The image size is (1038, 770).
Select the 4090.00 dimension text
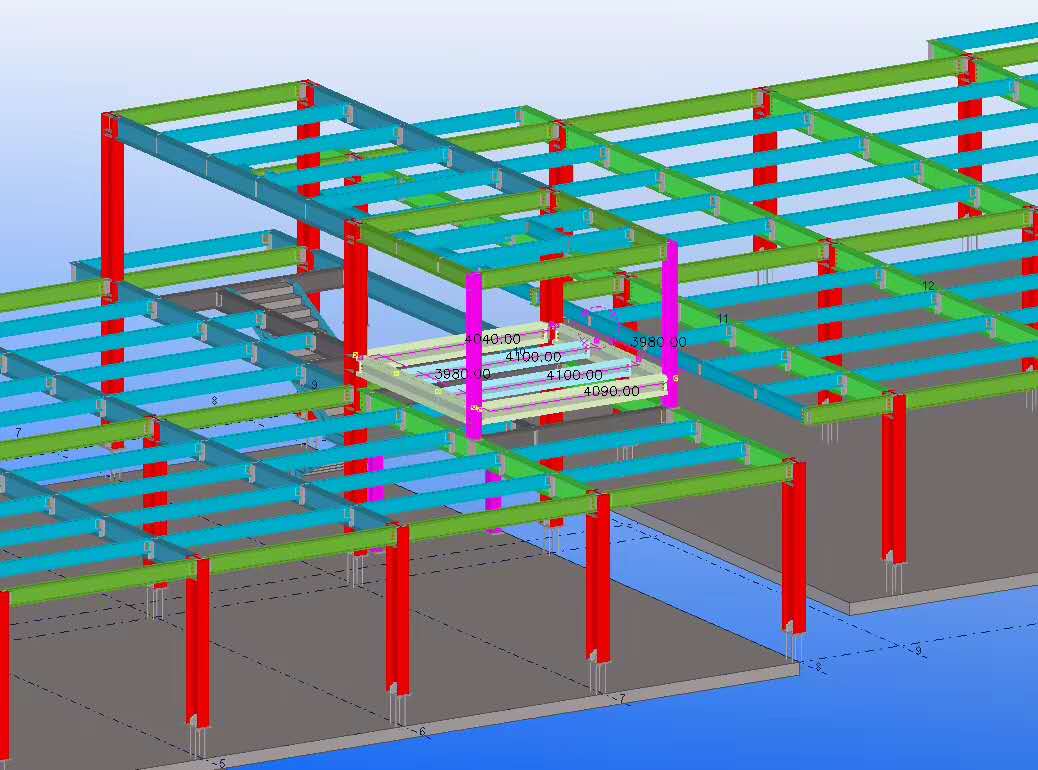(611, 391)
